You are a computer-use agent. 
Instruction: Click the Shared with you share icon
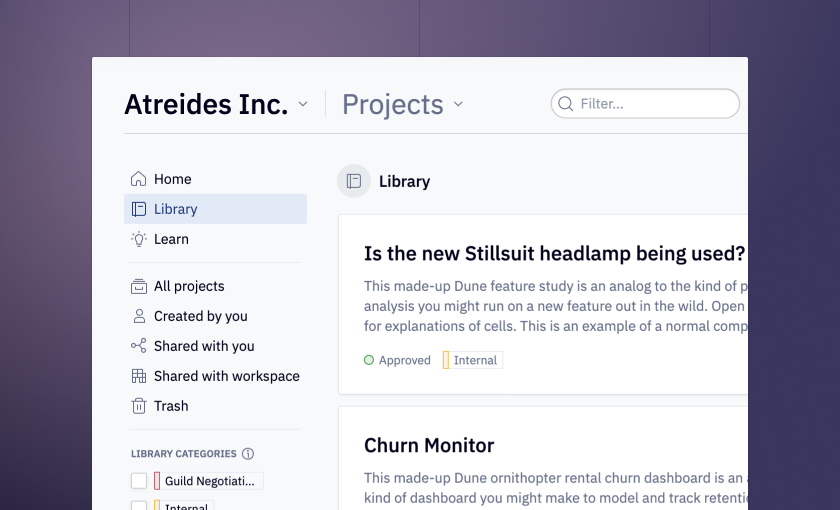click(139, 346)
